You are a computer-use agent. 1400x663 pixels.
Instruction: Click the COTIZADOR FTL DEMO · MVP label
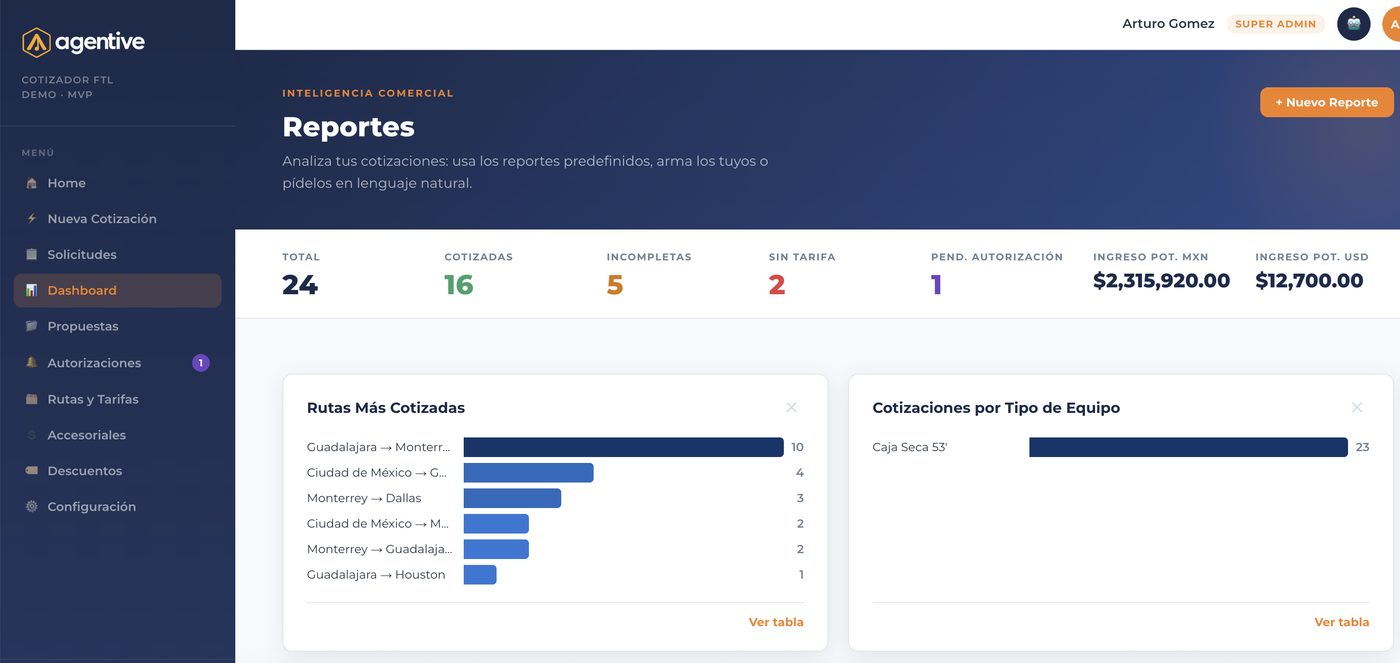tap(67, 87)
